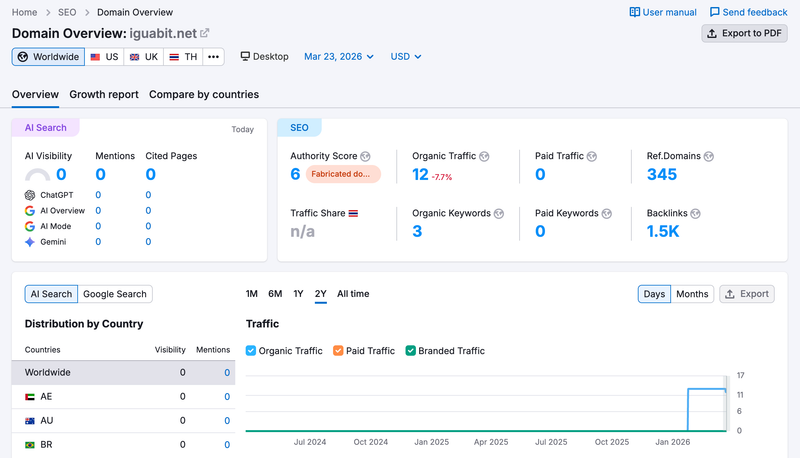Open the Mar 23, 2026 date dropdown

(339, 57)
